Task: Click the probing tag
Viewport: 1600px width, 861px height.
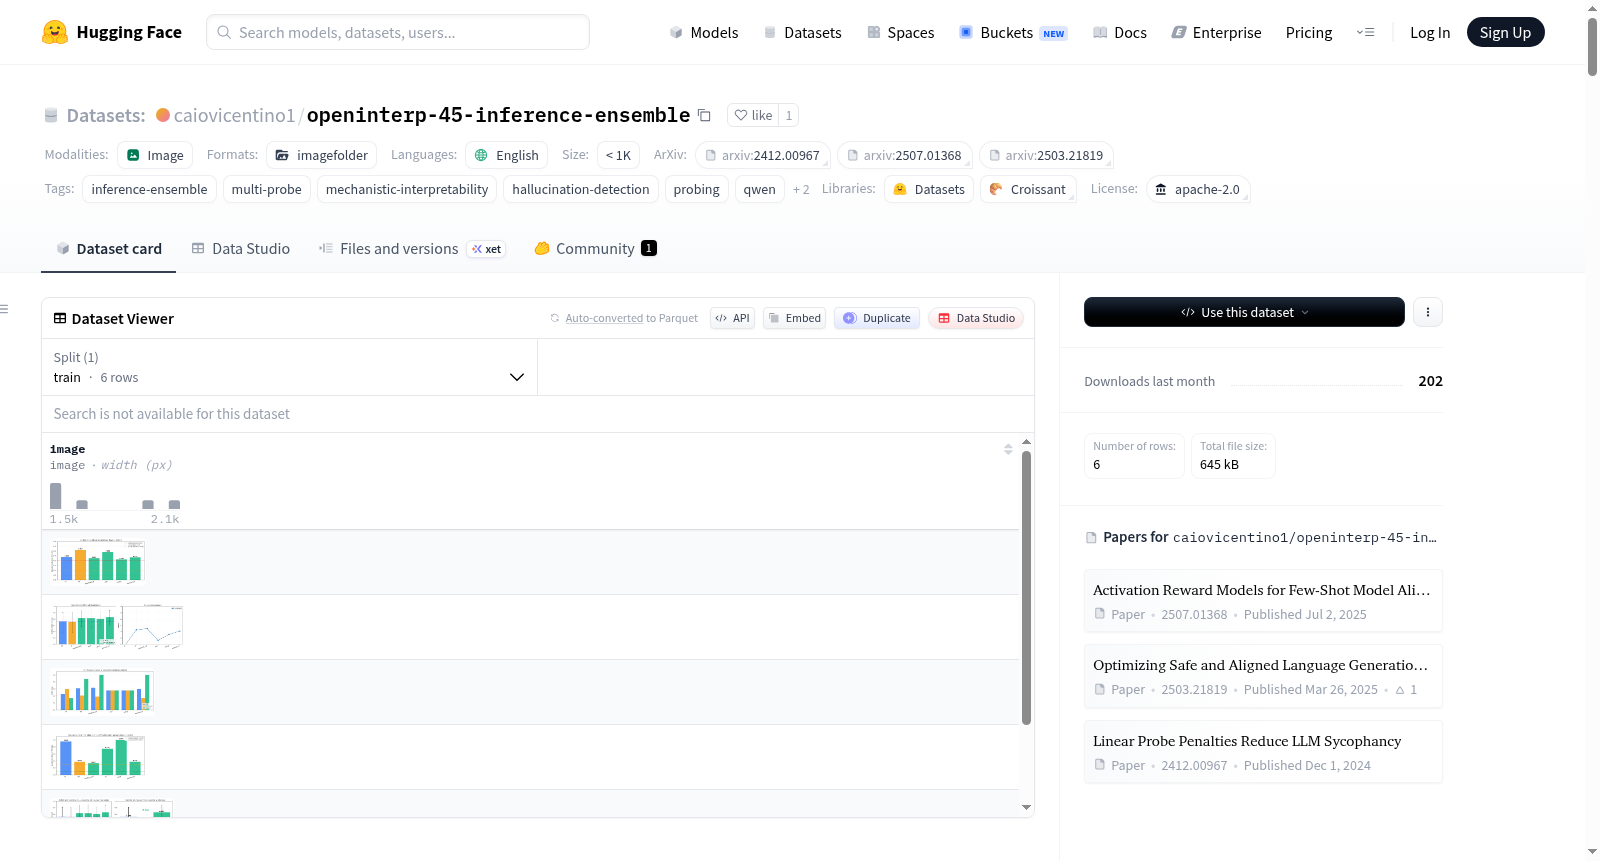Action: 696,189
